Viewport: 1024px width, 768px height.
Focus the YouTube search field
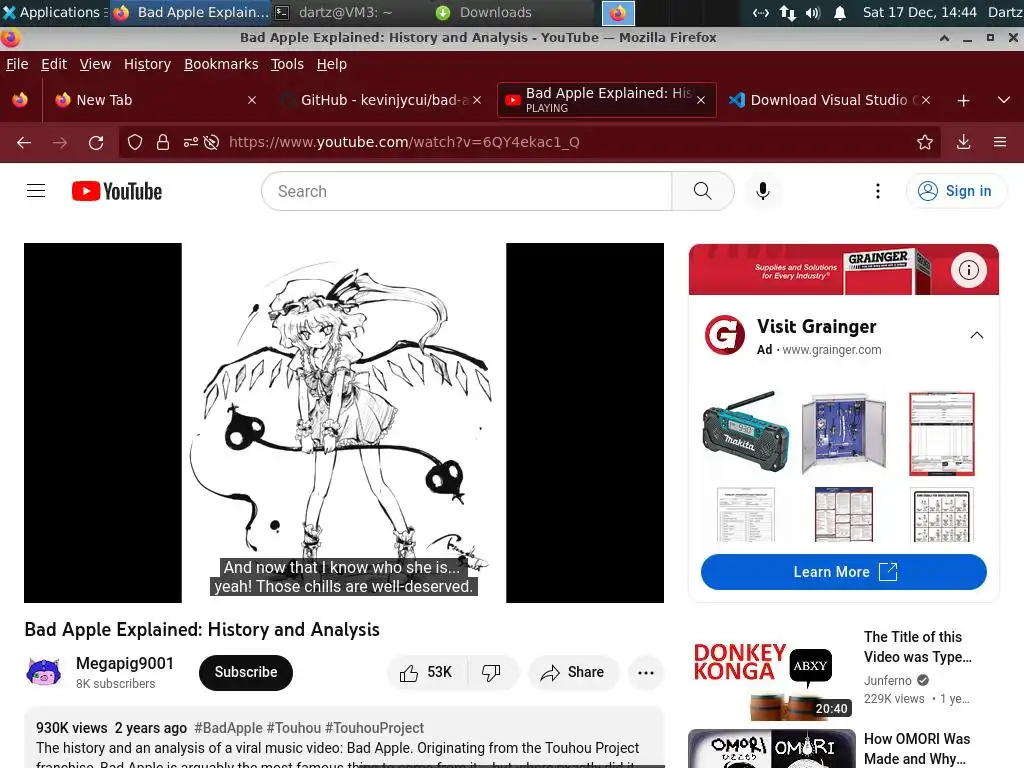[466, 191]
